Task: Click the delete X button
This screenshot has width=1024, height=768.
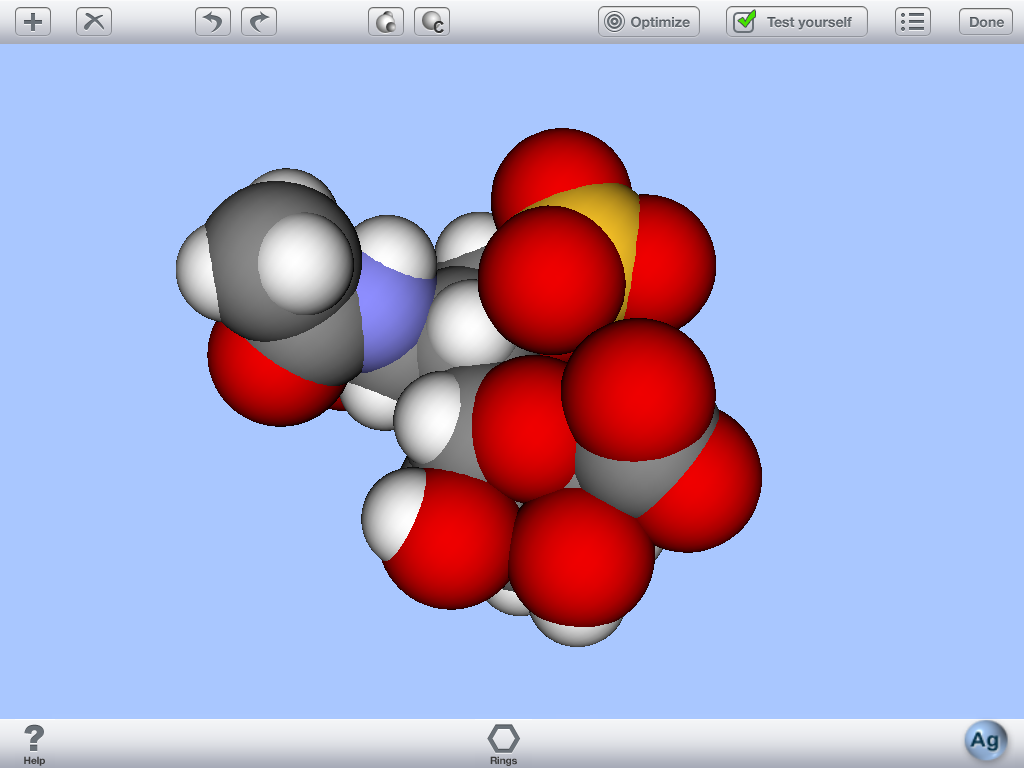Action: tap(94, 22)
